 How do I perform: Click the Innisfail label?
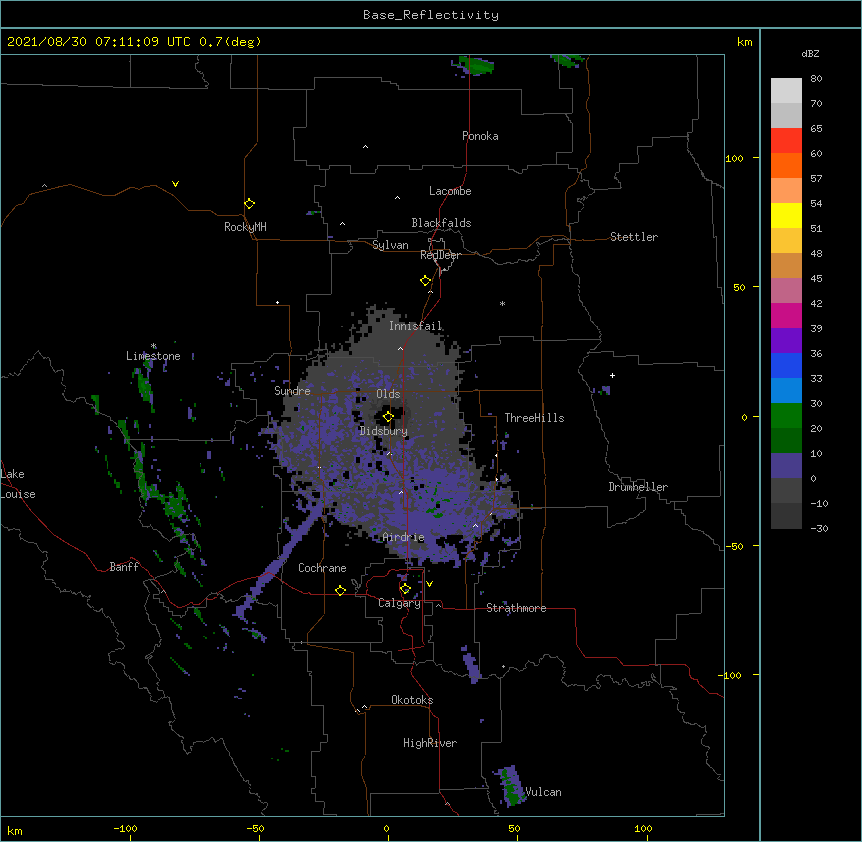click(416, 326)
